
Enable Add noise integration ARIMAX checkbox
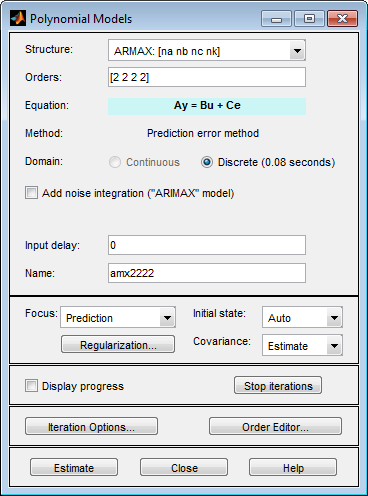click(x=31, y=193)
